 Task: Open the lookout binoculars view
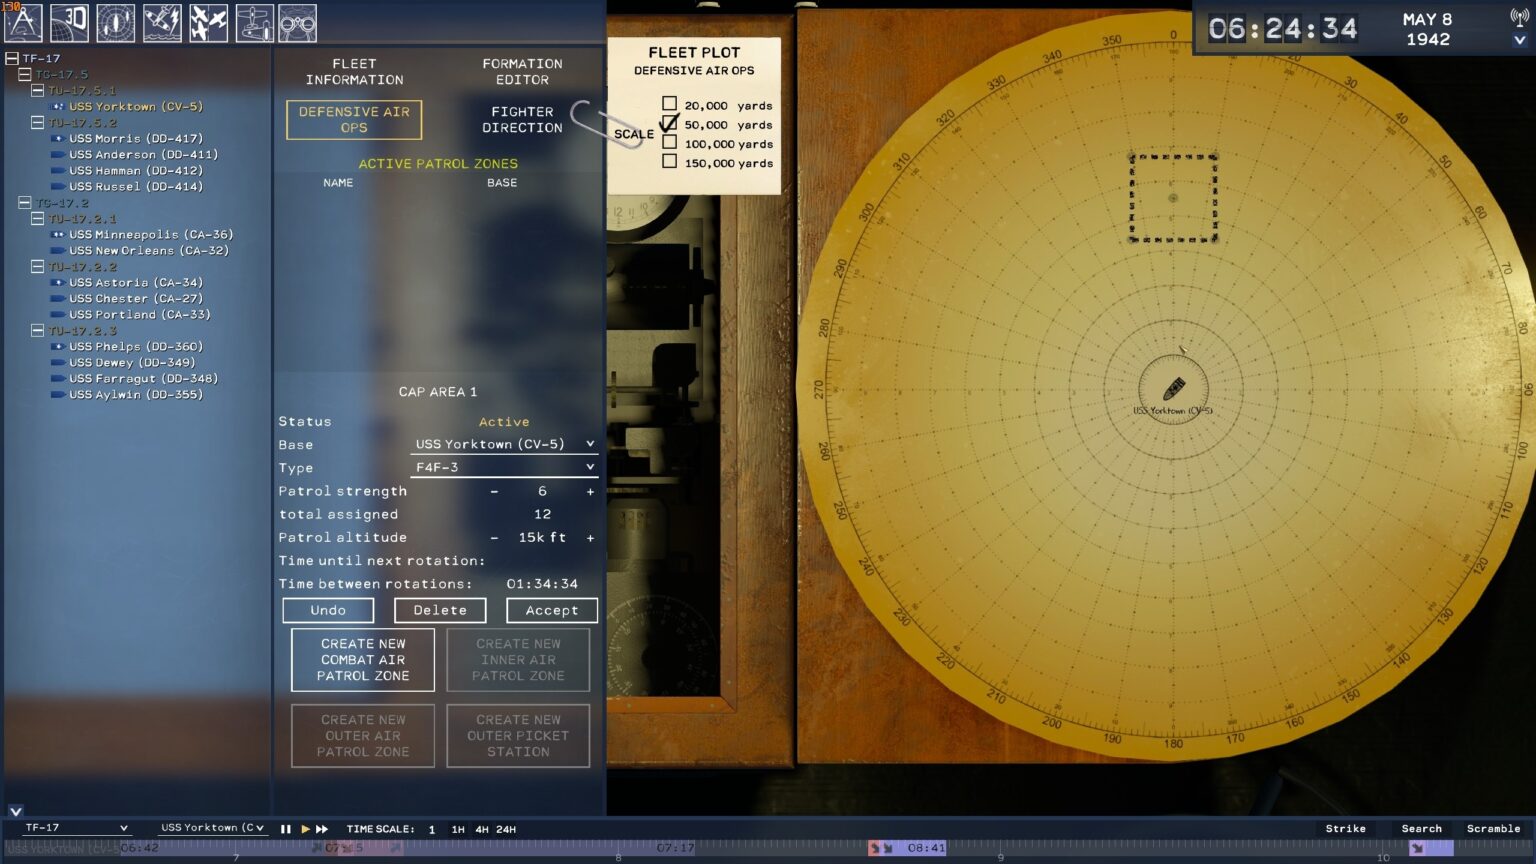[x=300, y=22]
